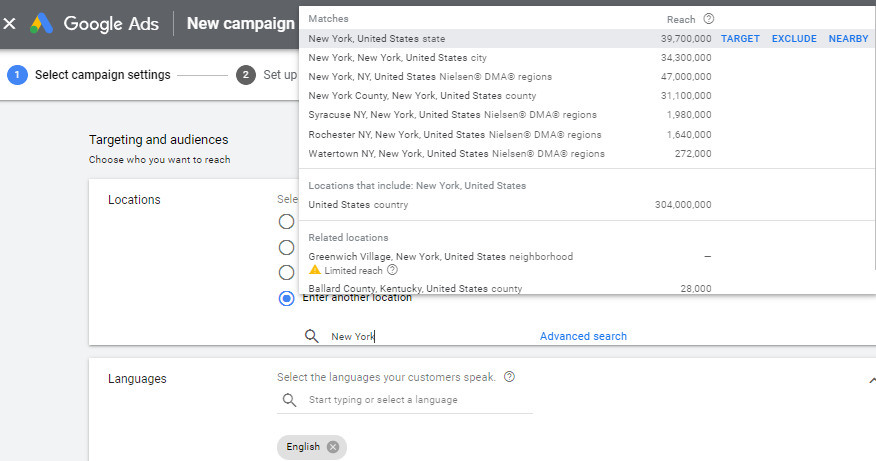The height and width of the screenshot is (461, 876).
Task: Click the Limited reach help icon
Action: point(392,270)
